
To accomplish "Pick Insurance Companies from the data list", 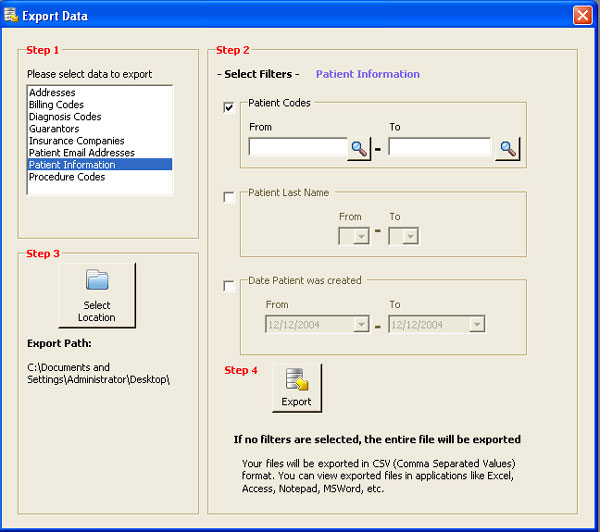I will click(x=76, y=141).
